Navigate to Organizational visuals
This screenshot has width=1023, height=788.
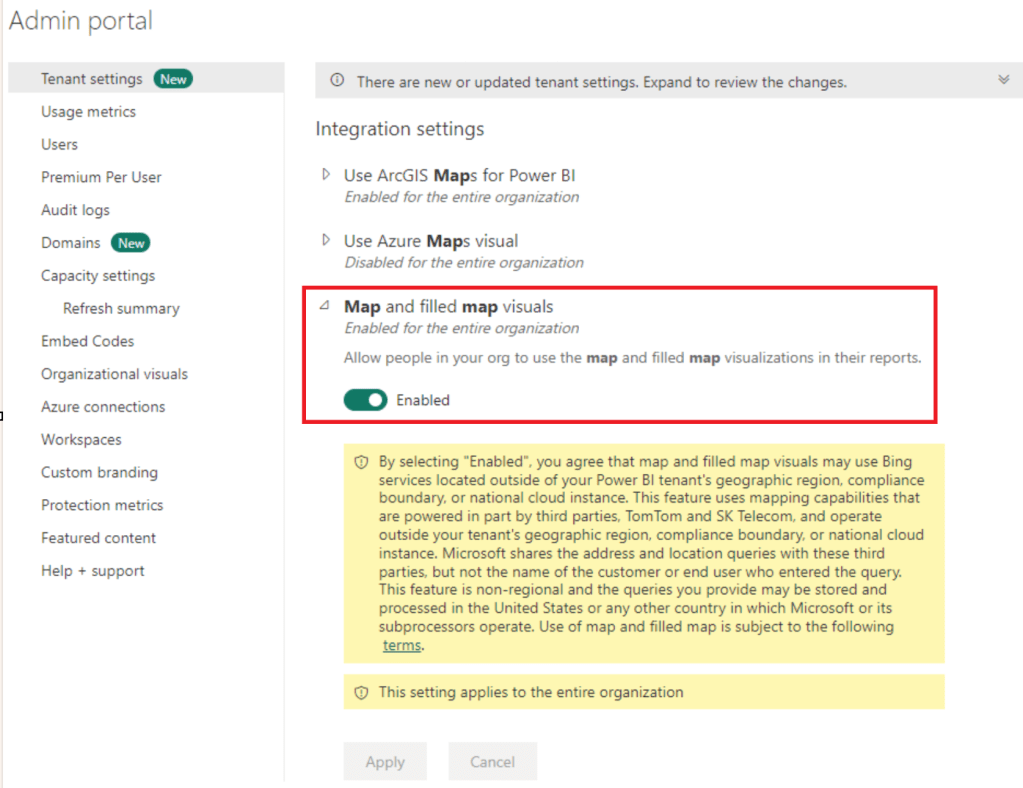coord(114,374)
